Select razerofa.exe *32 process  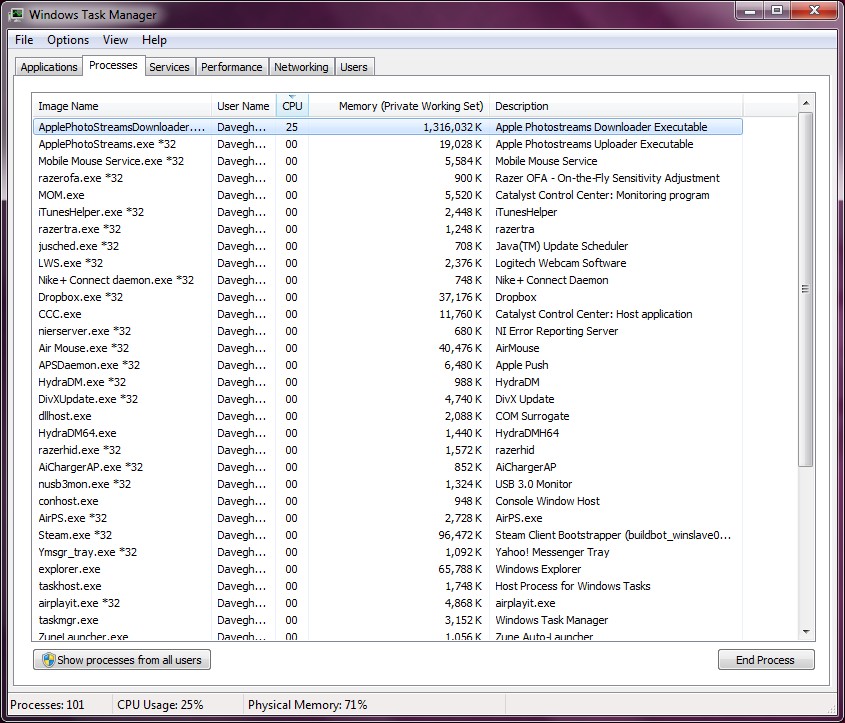(387, 178)
